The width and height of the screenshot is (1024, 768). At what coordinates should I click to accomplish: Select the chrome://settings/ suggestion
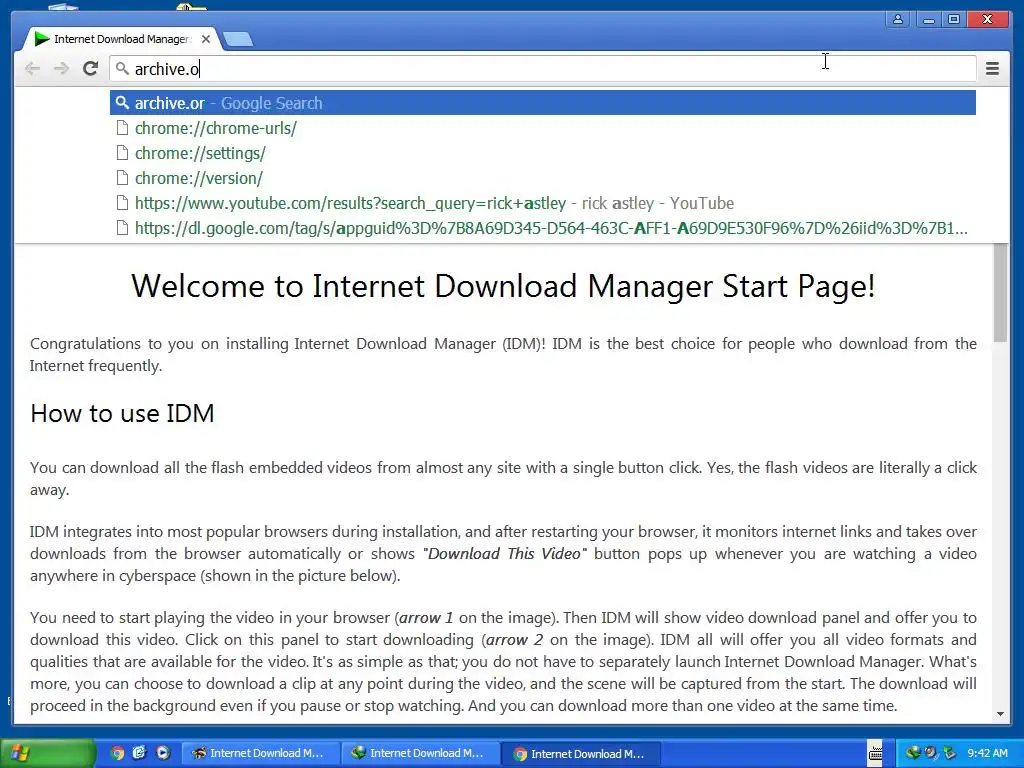click(543, 153)
